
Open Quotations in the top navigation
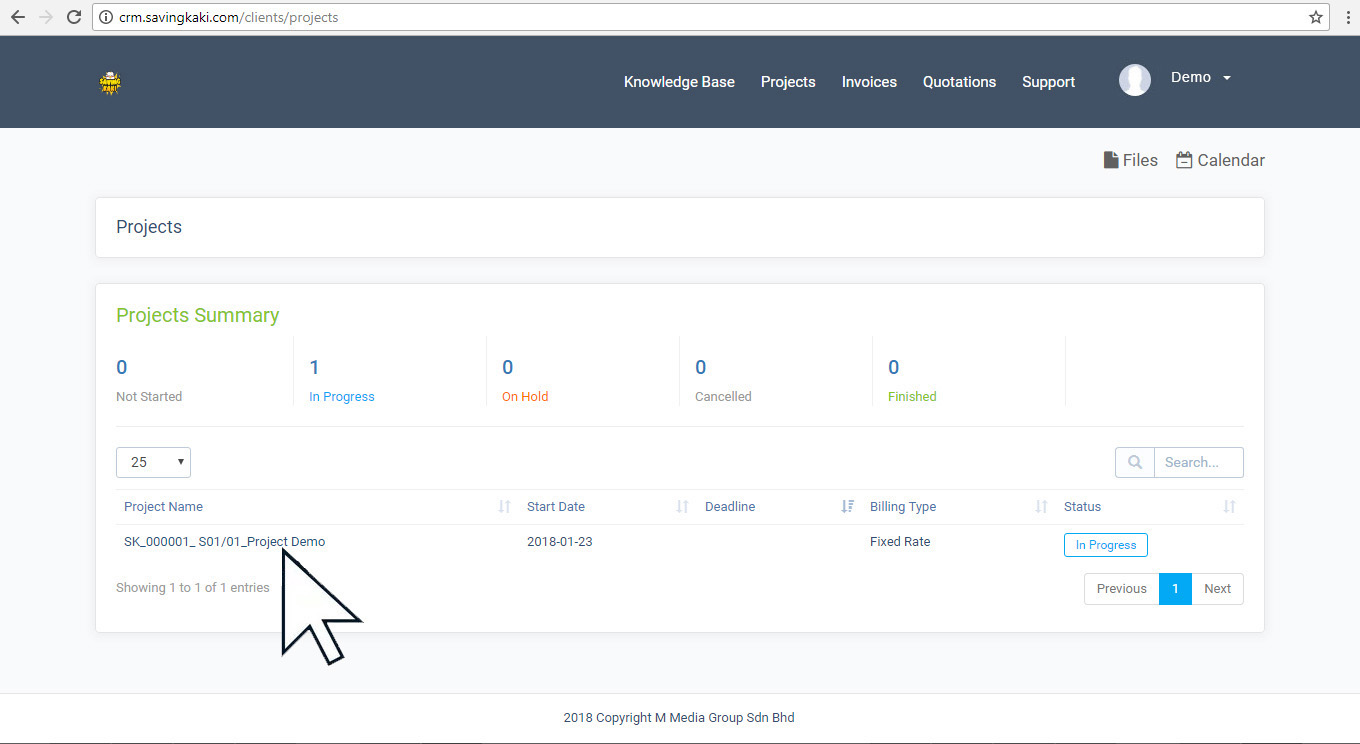(959, 82)
